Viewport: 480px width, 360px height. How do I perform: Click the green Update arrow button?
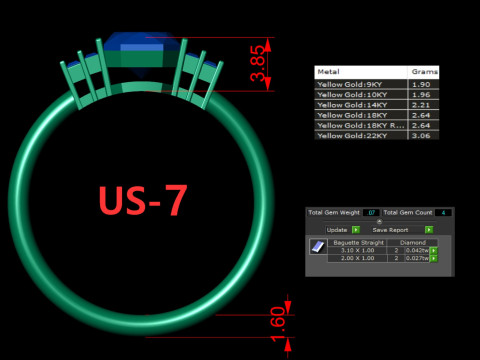356,230
